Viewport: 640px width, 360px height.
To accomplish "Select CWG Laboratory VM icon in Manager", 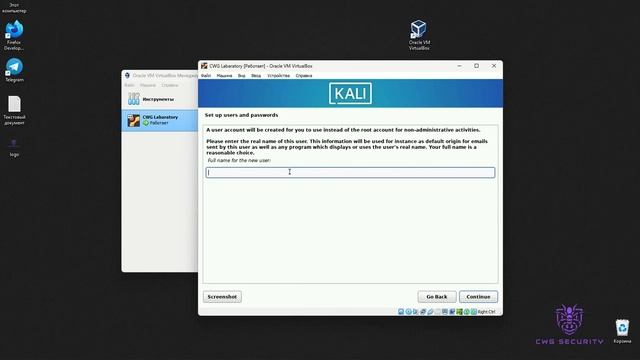I will tap(133, 120).
